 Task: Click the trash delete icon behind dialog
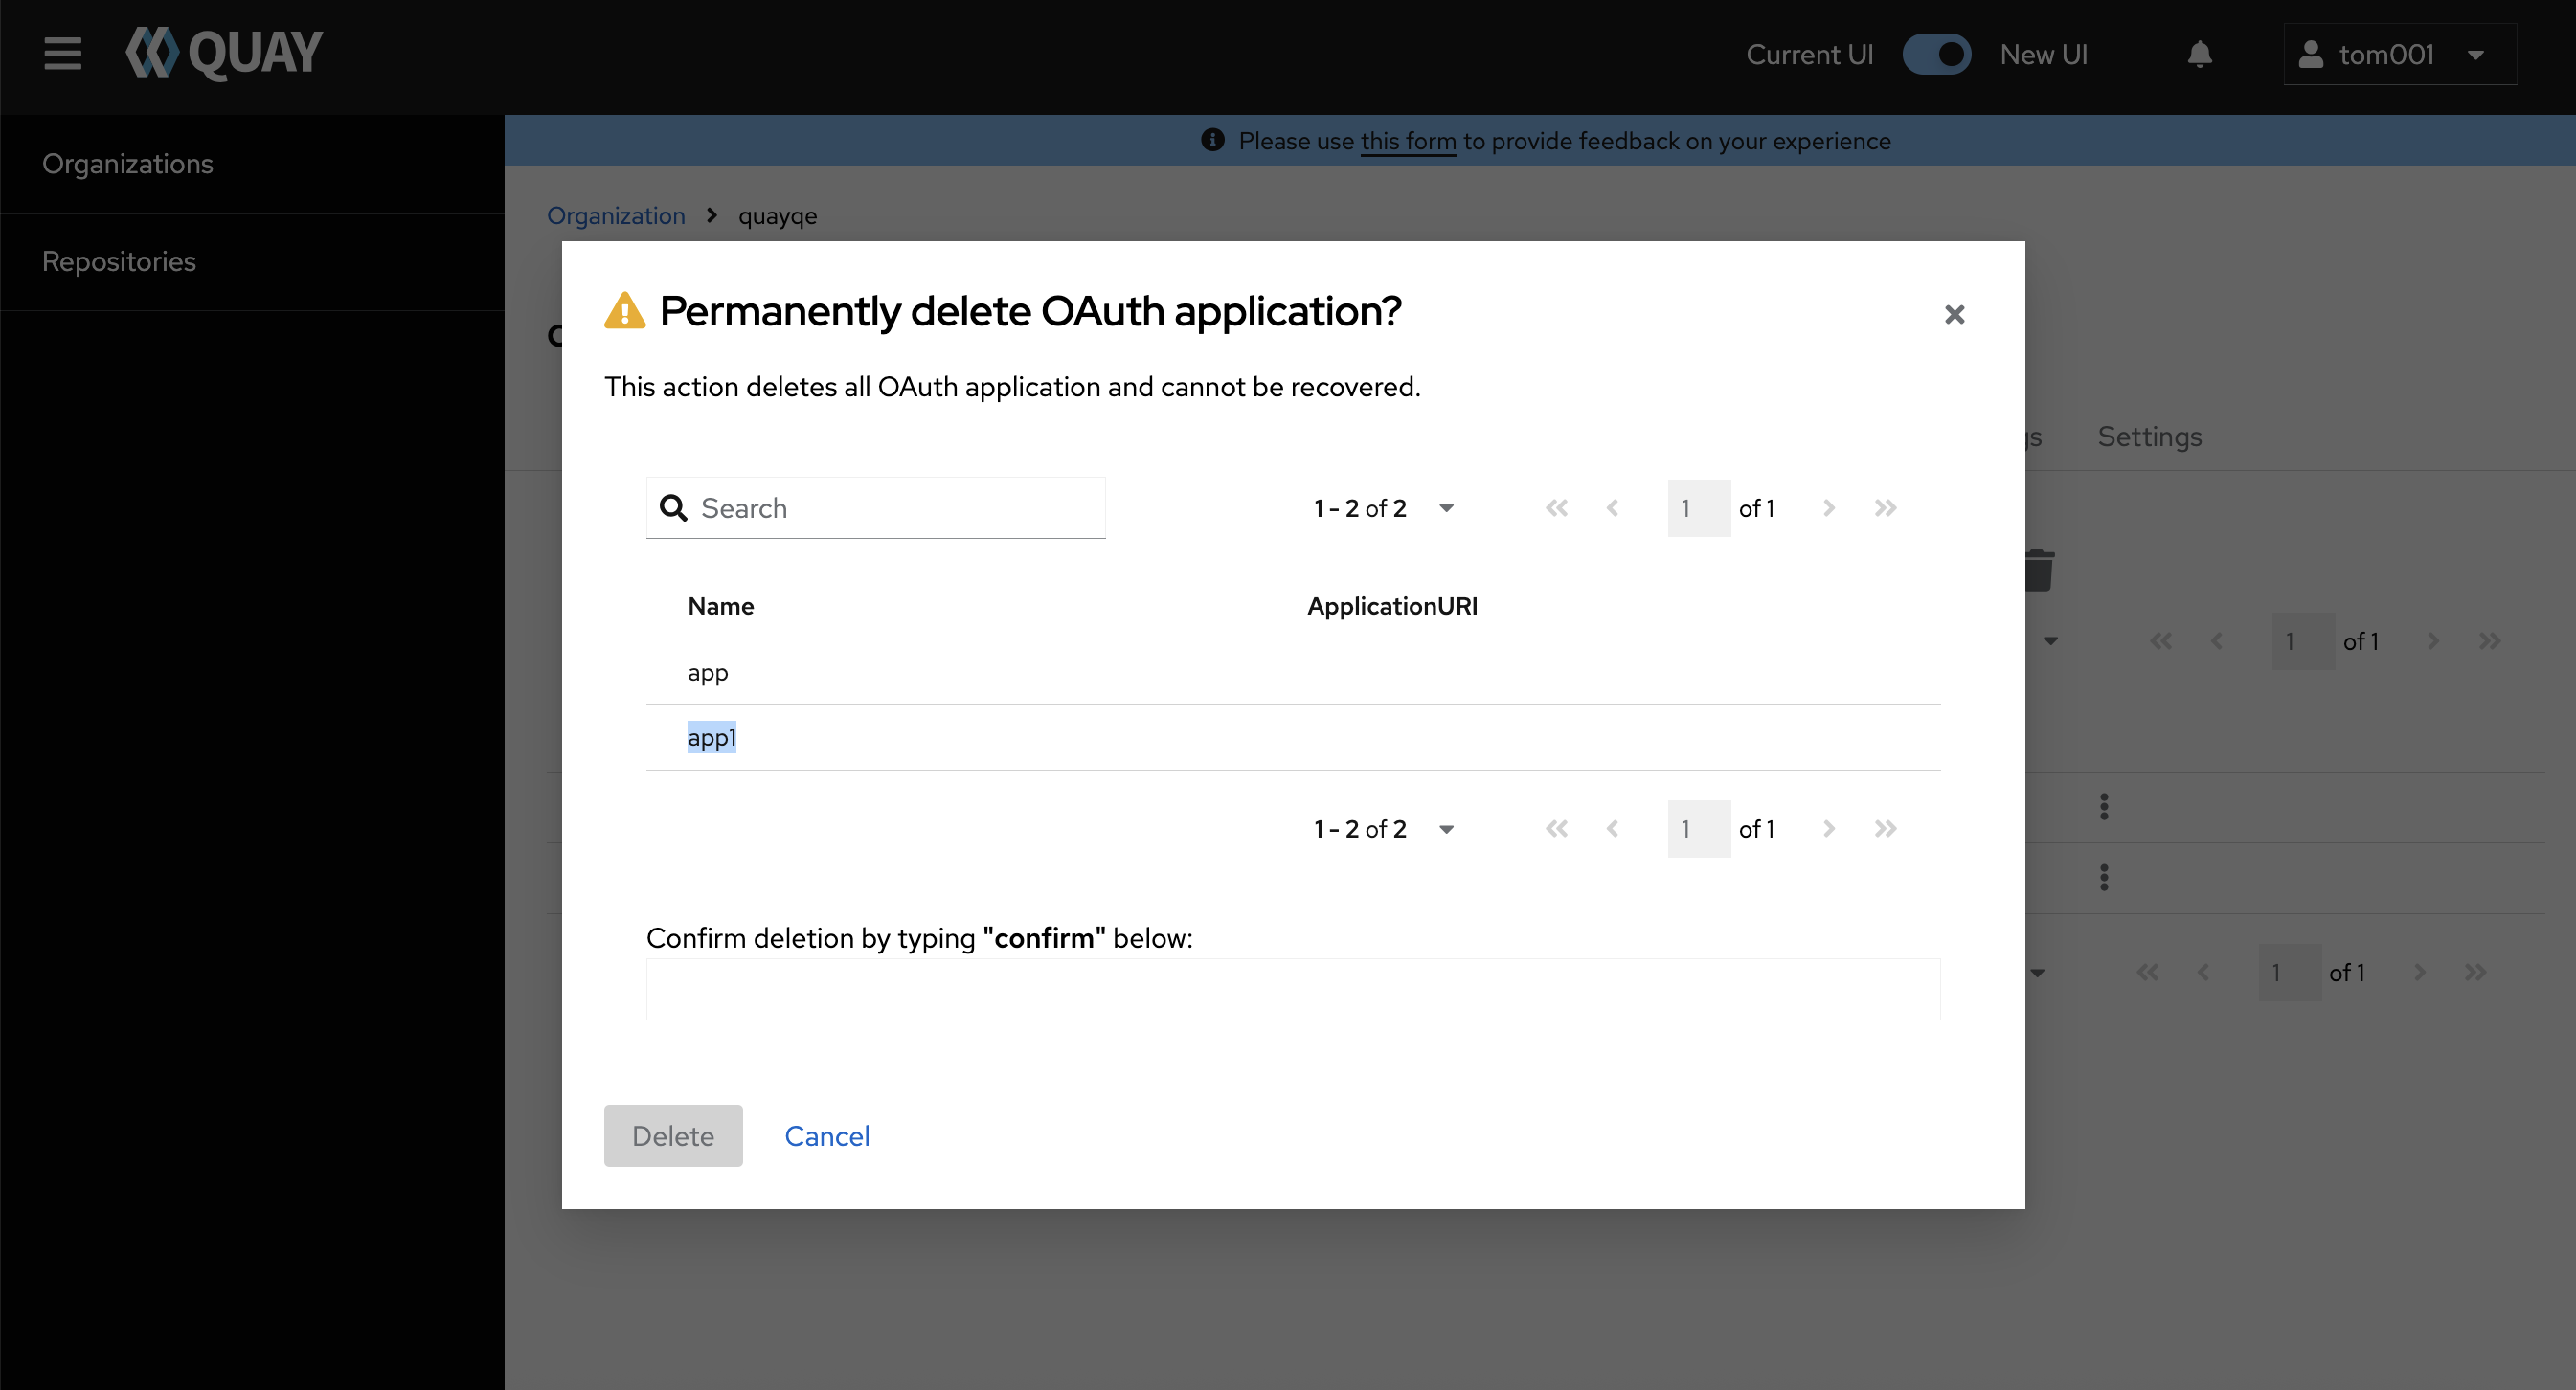click(x=2039, y=571)
